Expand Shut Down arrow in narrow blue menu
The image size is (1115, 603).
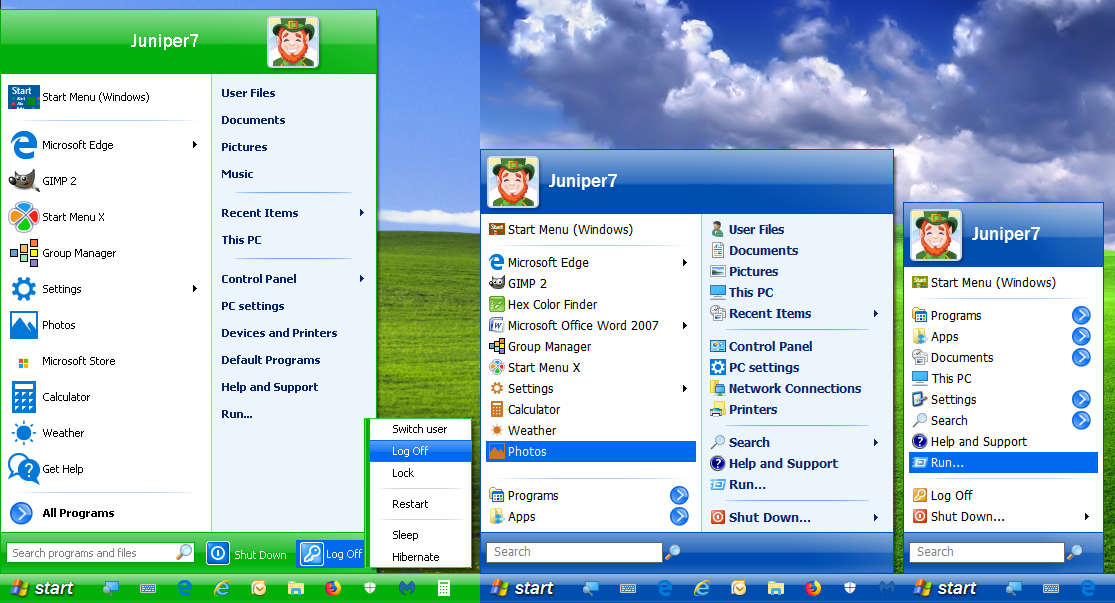pyautogui.click(x=1087, y=517)
